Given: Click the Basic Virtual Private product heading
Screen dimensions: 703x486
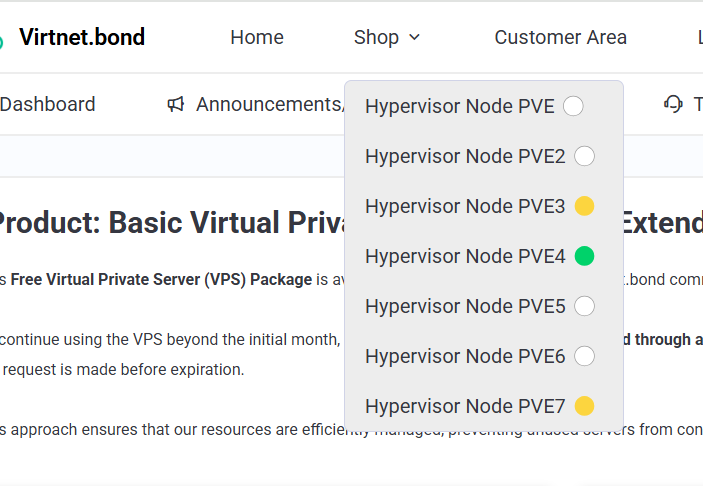Looking at the screenshot, I should (170, 223).
